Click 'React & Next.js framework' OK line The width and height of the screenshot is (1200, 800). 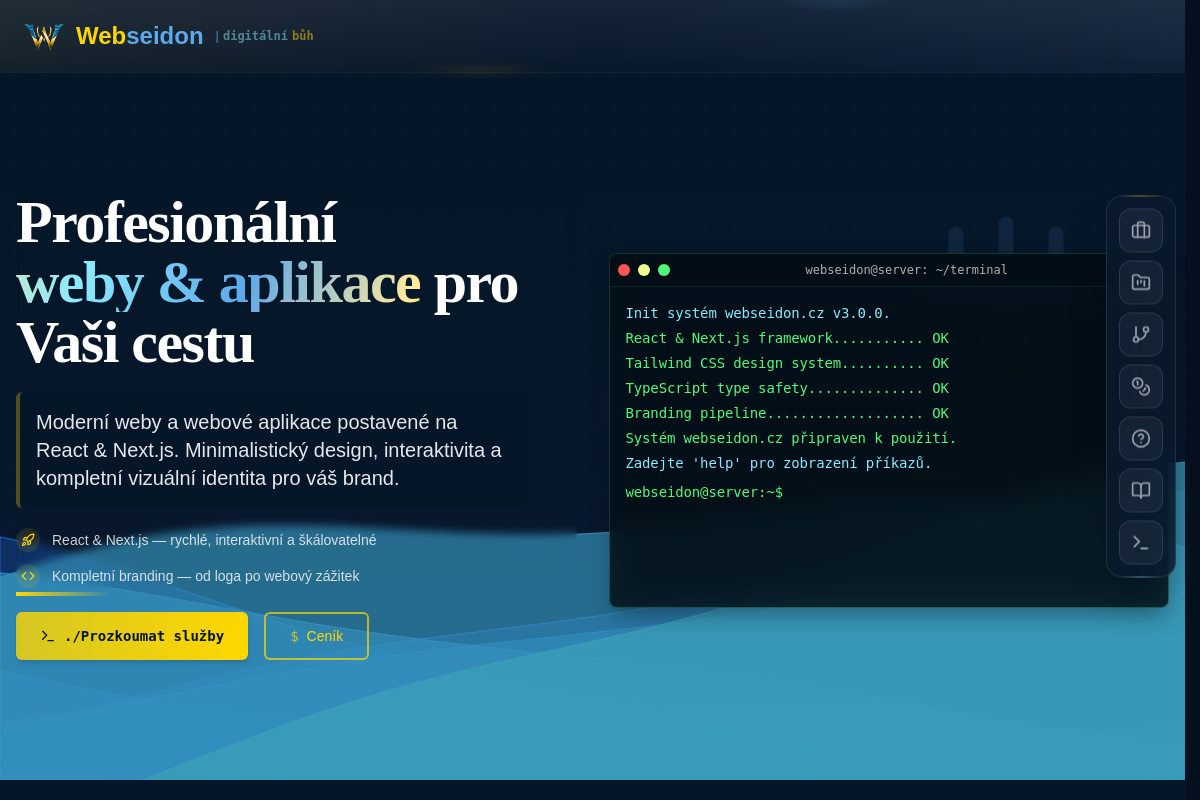pyautogui.click(x=787, y=338)
